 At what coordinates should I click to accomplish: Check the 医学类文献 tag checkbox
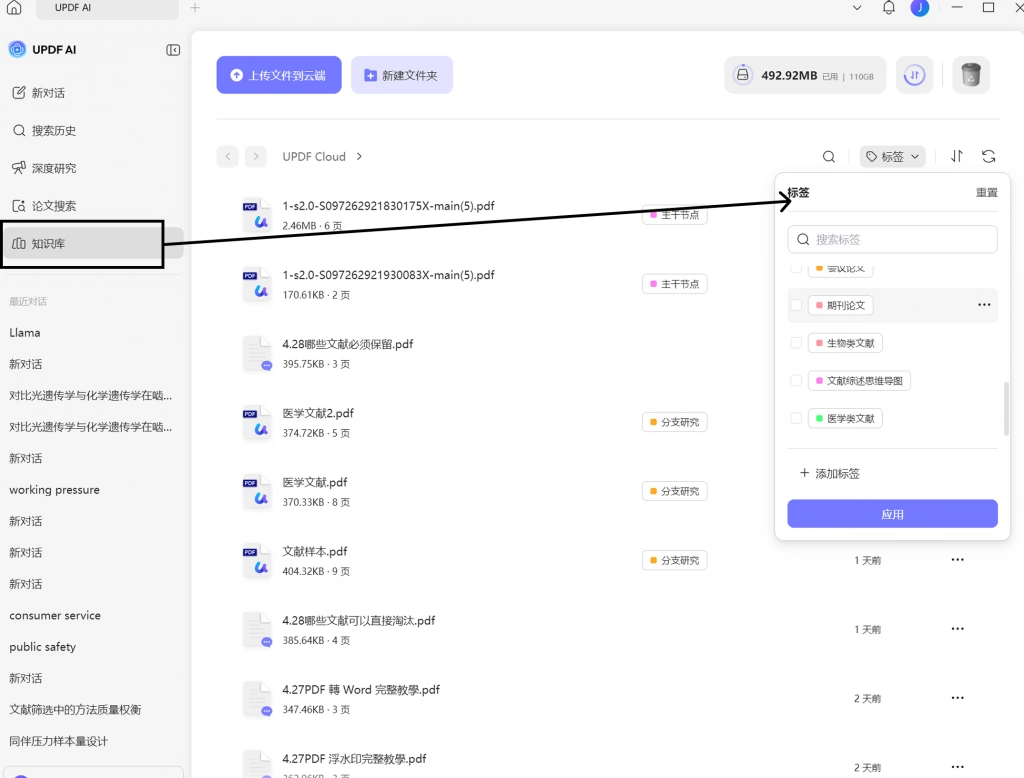(796, 418)
